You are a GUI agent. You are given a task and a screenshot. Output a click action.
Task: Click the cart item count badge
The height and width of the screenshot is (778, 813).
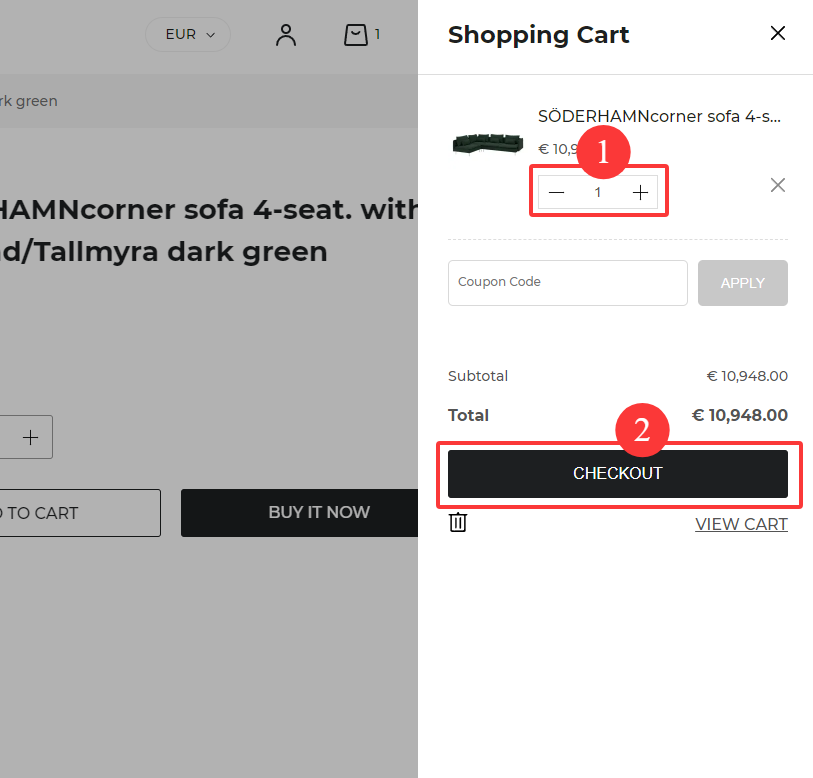pyautogui.click(x=377, y=34)
